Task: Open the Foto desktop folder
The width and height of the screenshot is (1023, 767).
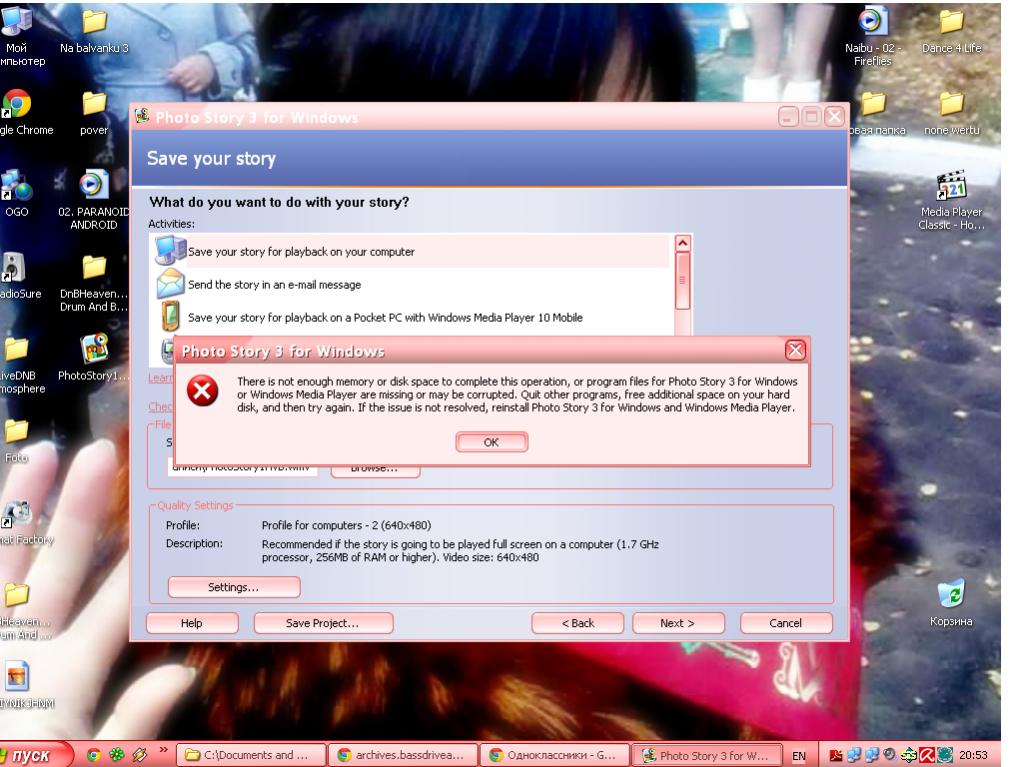Action: [x=16, y=440]
